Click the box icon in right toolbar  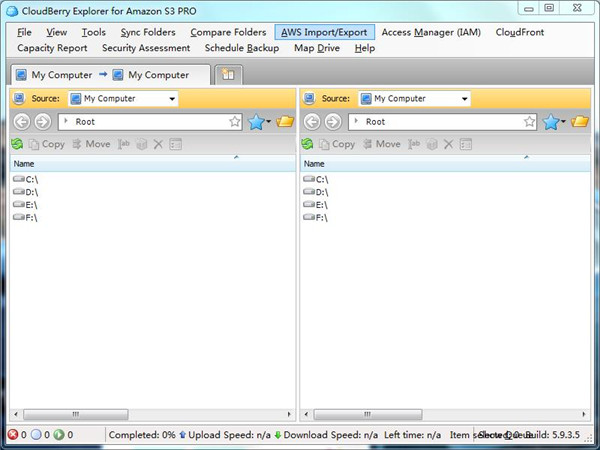pos(432,144)
